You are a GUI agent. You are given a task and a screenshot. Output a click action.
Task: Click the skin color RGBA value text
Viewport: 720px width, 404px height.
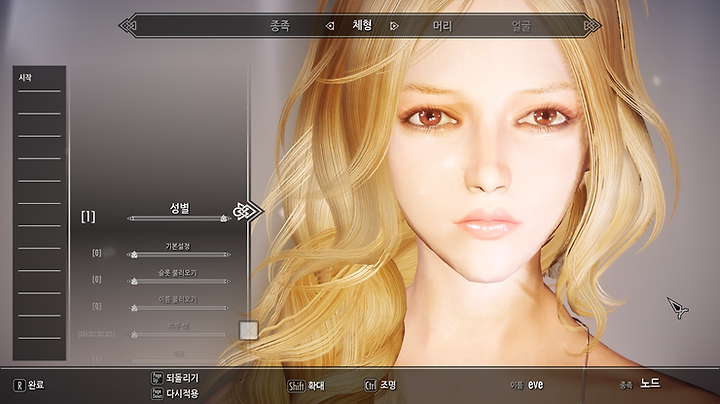click(x=96, y=334)
